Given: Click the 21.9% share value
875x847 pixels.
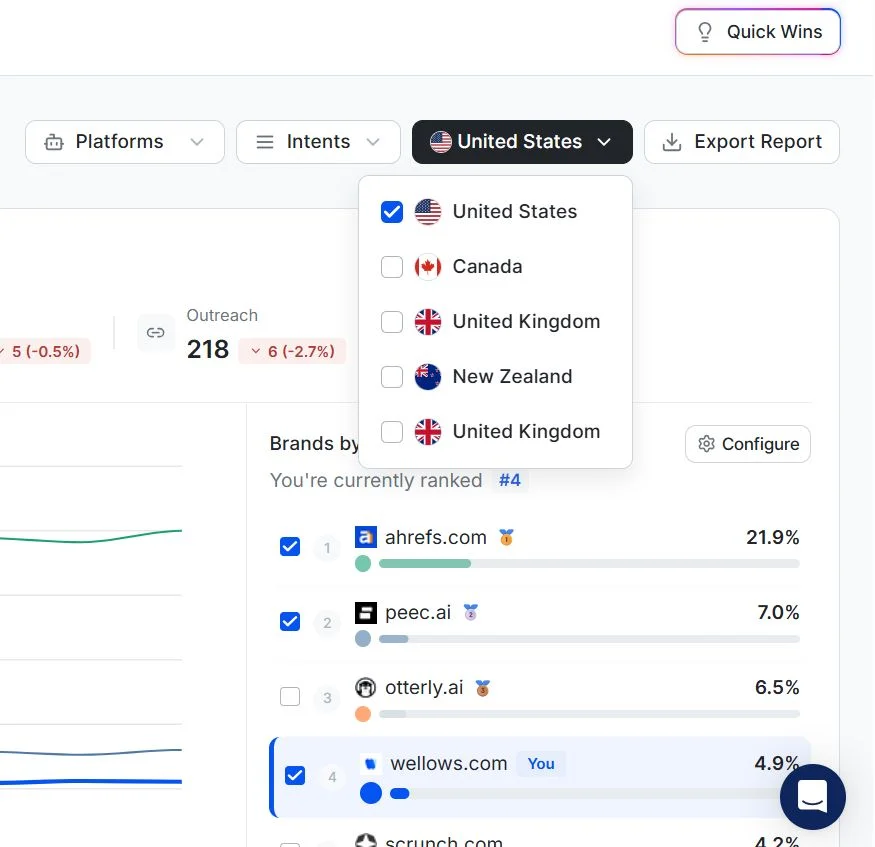Looking at the screenshot, I should [x=772, y=537].
